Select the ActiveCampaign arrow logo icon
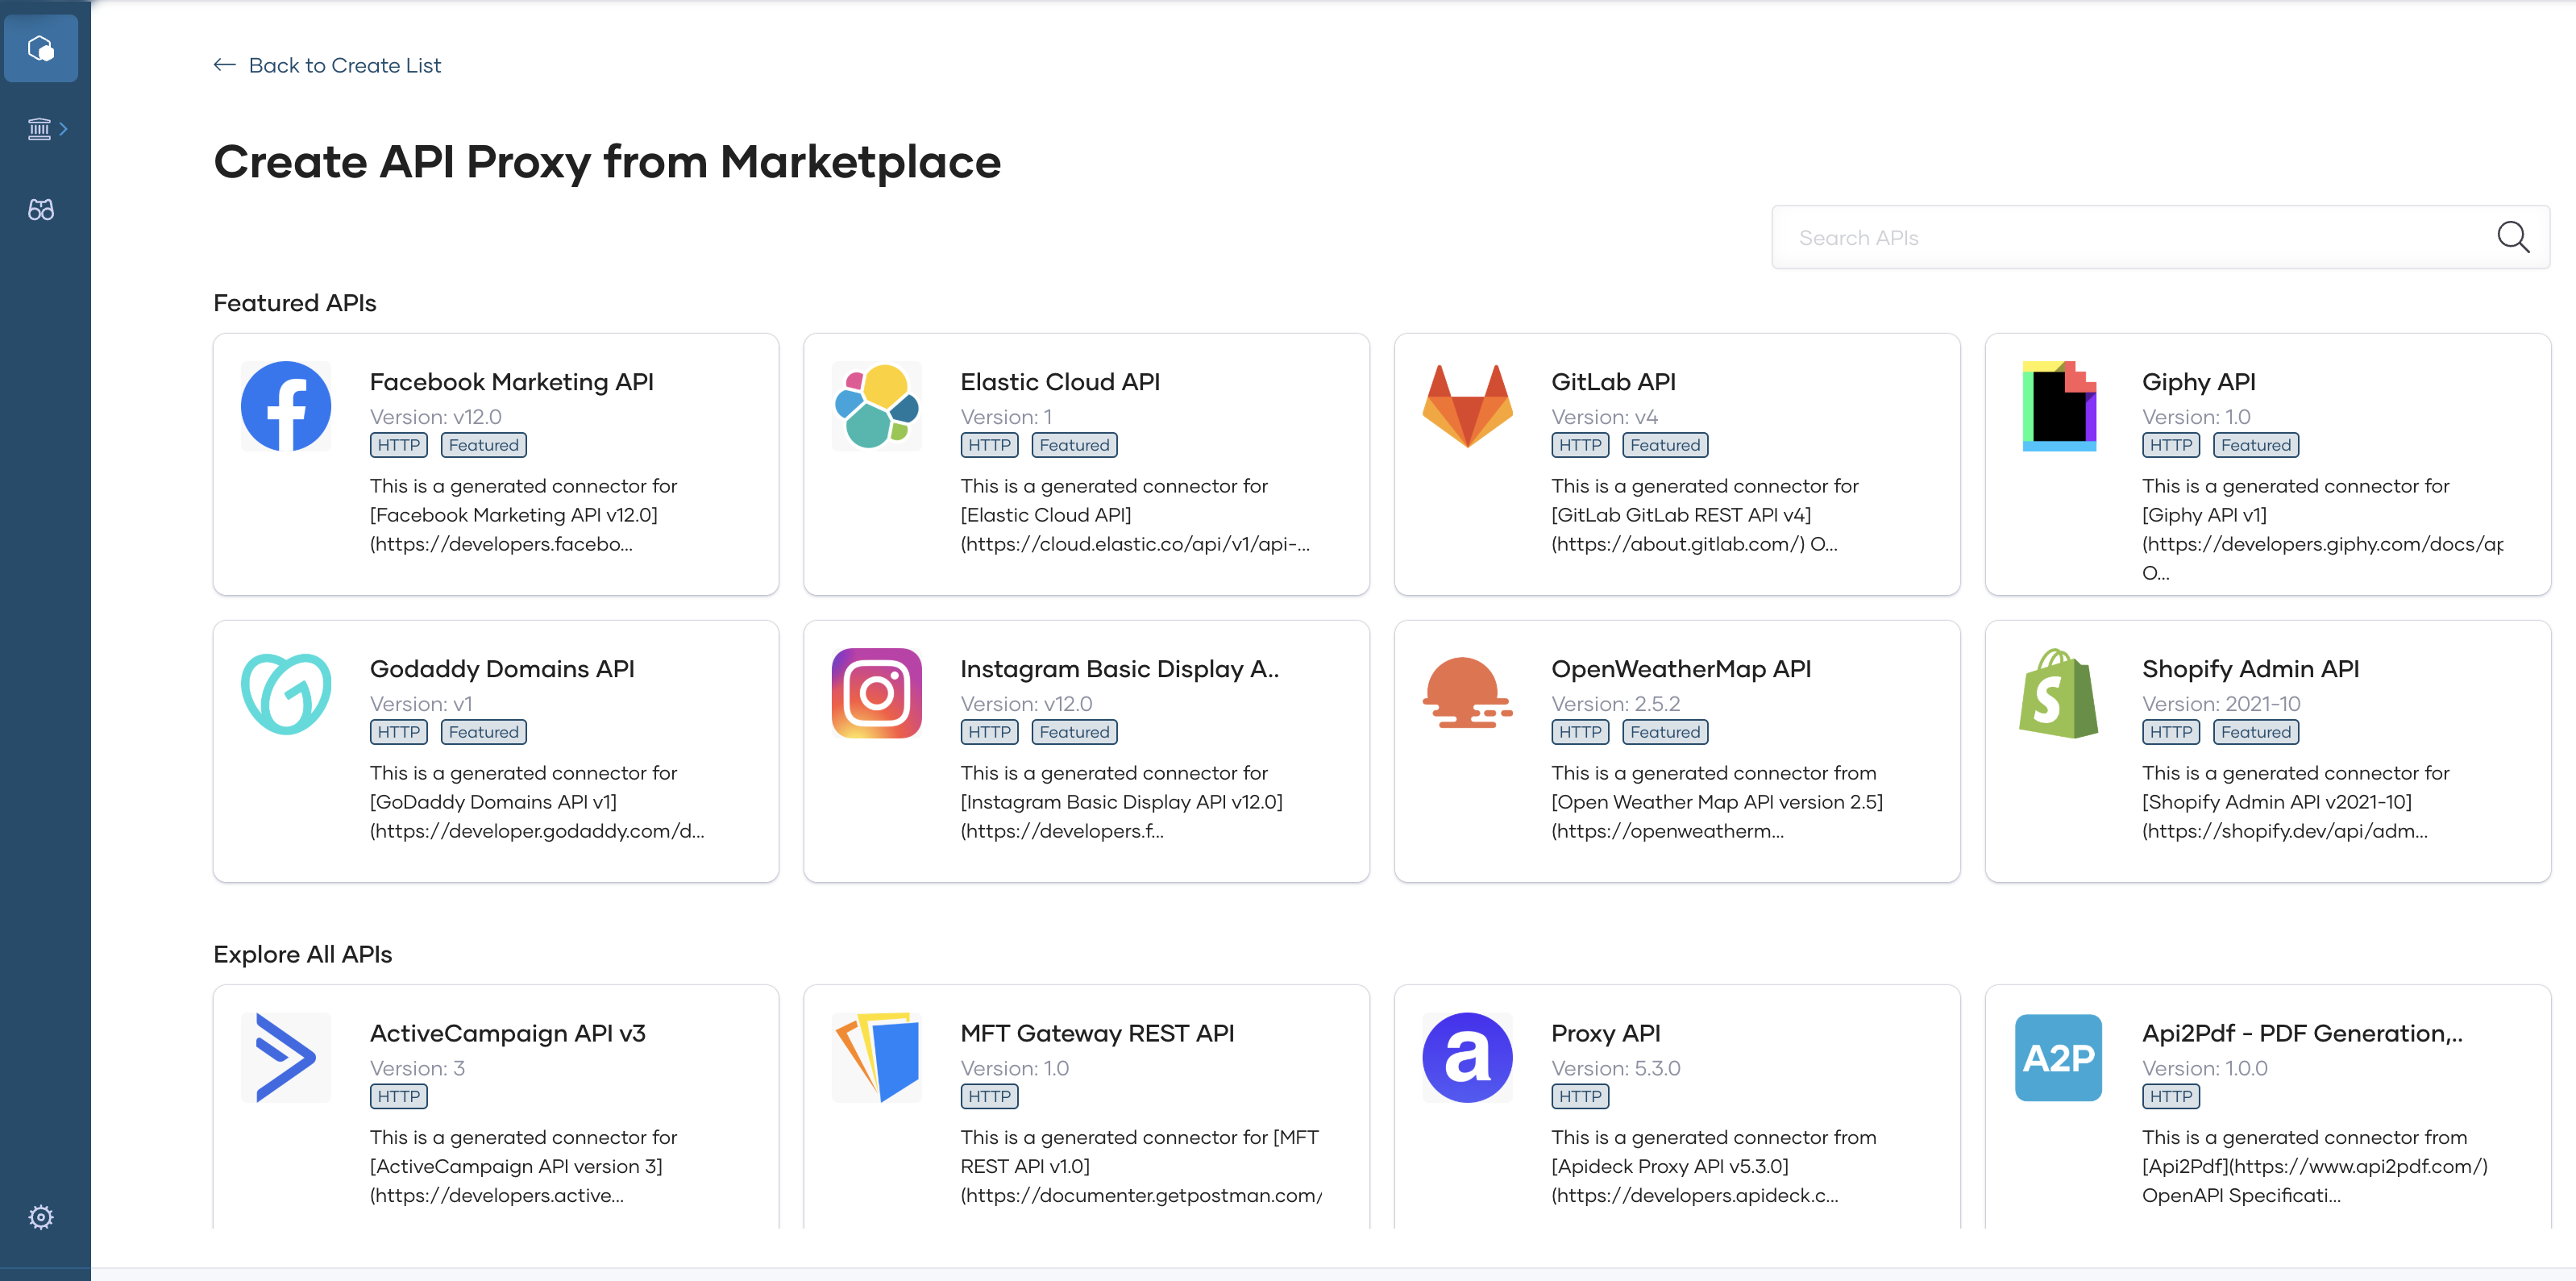Viewport: 2576px width, 1281px height. tap(286, 1057)
